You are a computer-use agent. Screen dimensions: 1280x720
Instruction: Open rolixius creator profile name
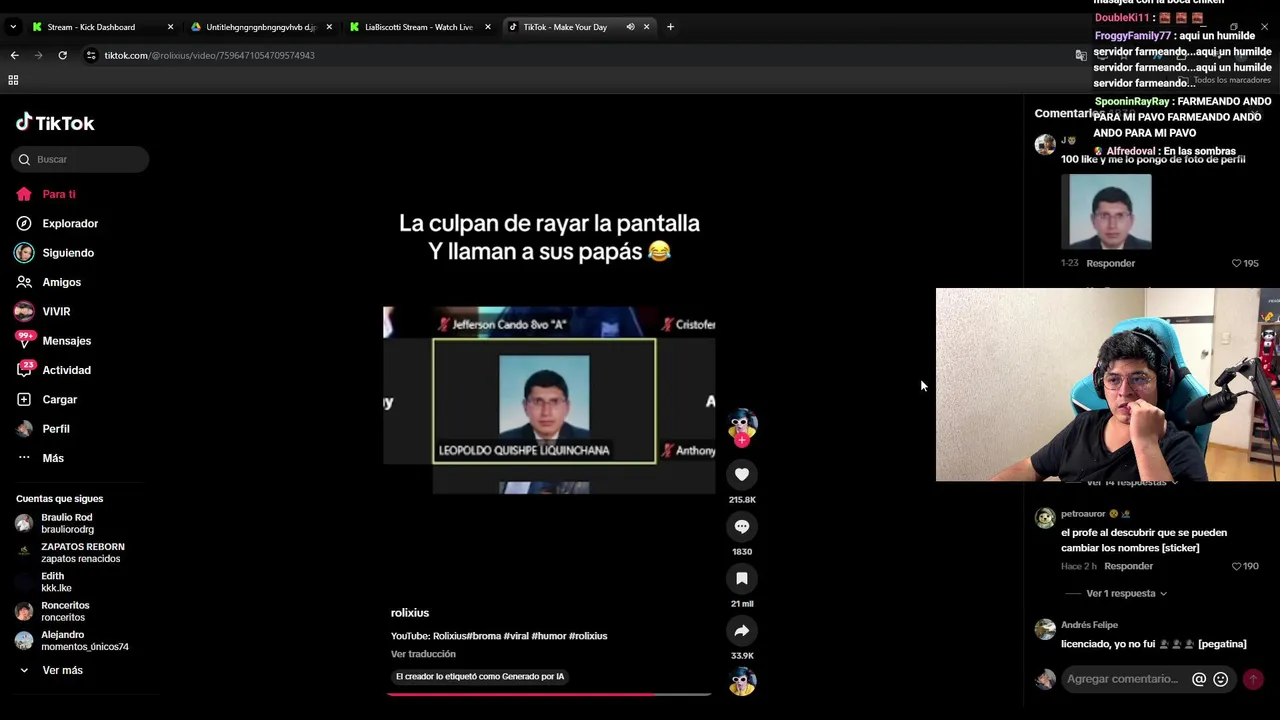[410, 613]
